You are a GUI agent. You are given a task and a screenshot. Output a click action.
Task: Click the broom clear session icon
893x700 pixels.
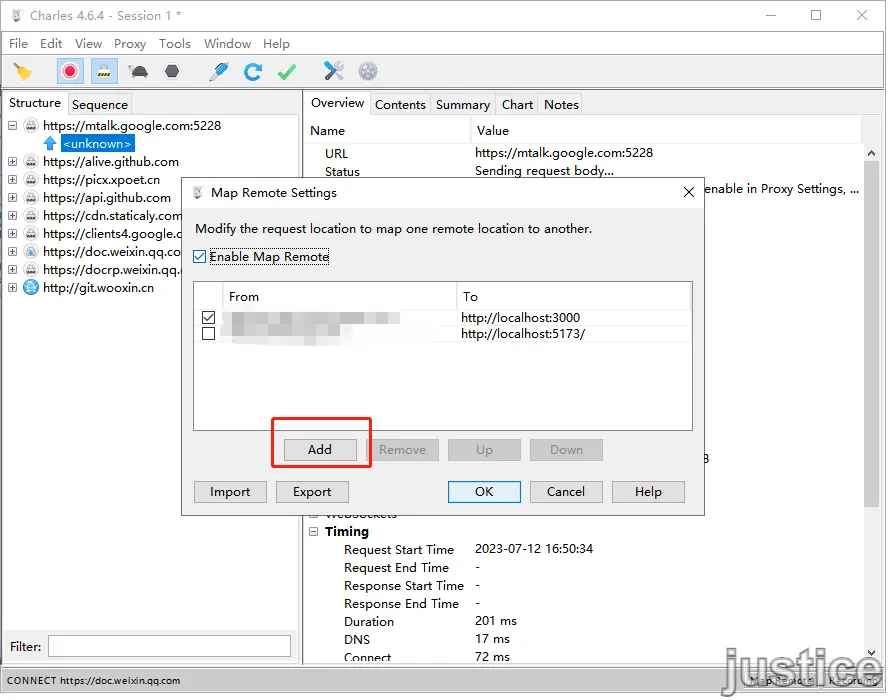point(23,72)
